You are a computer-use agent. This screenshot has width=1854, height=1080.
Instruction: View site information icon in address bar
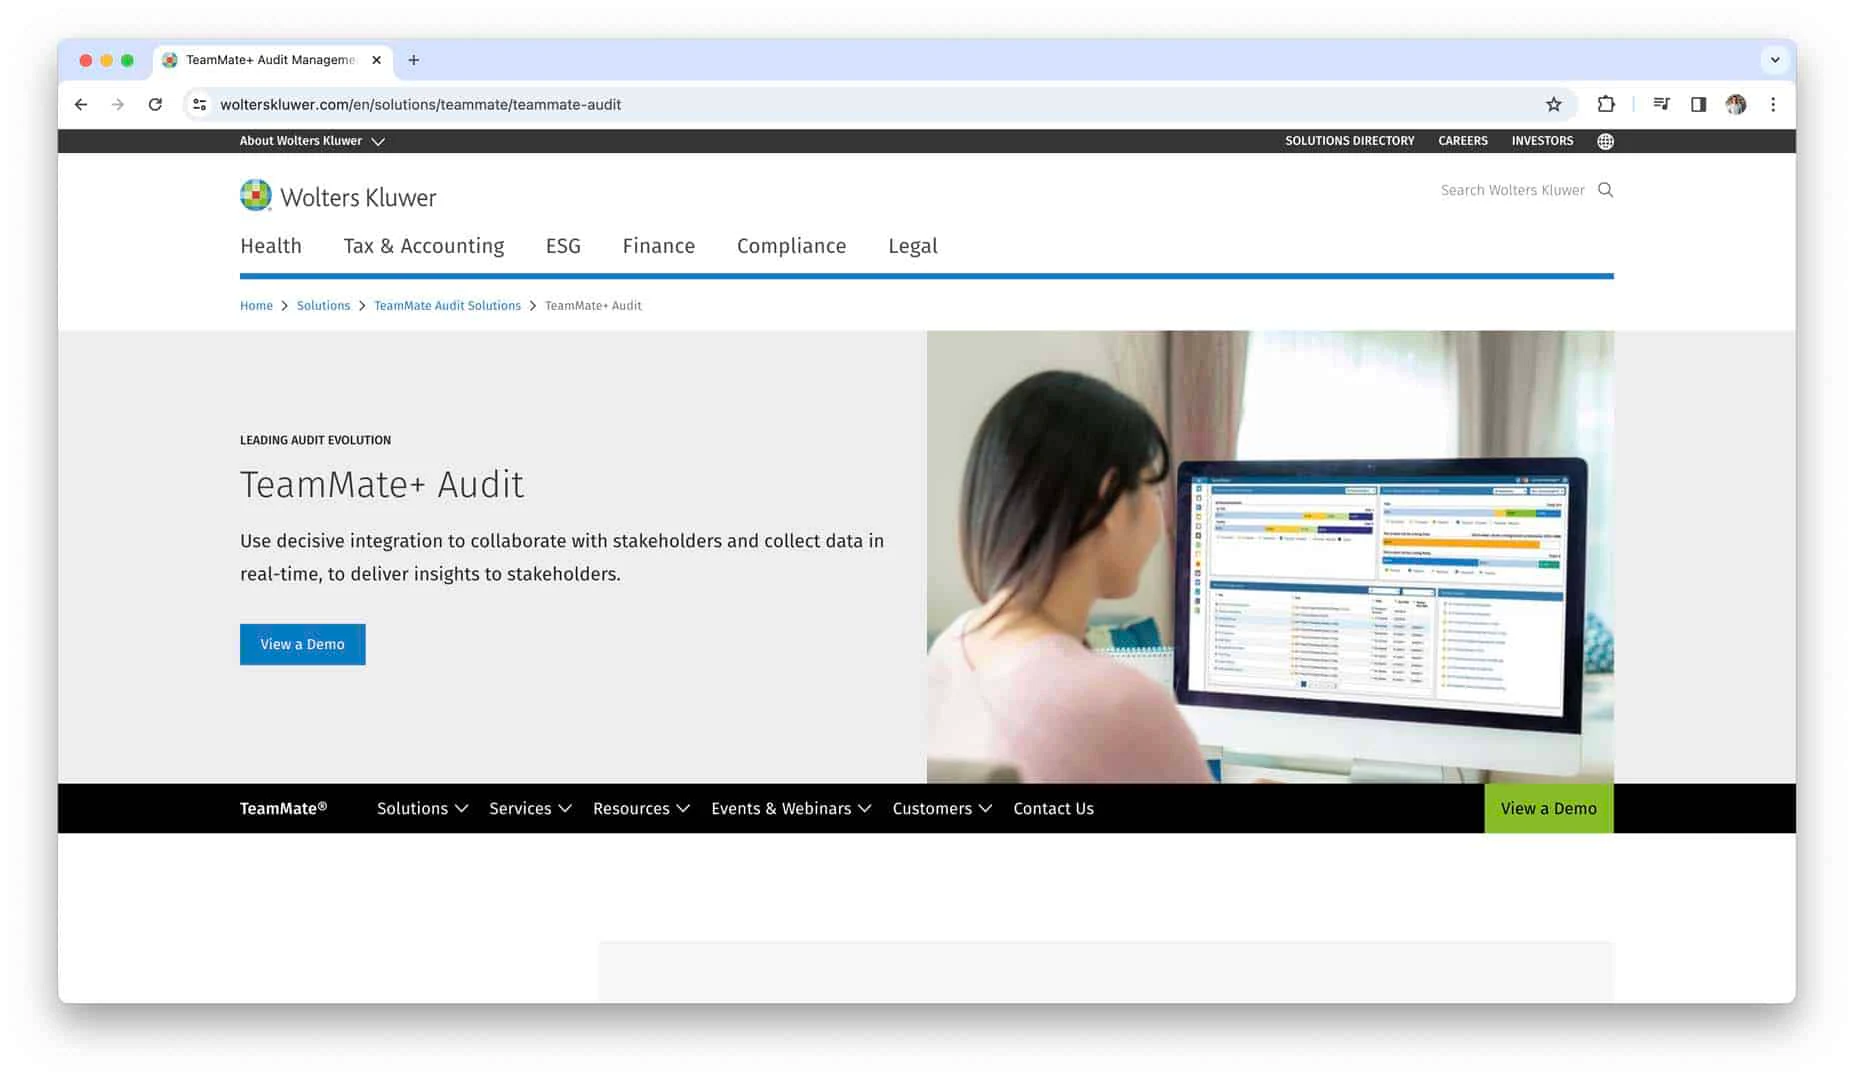pos(200,104)
